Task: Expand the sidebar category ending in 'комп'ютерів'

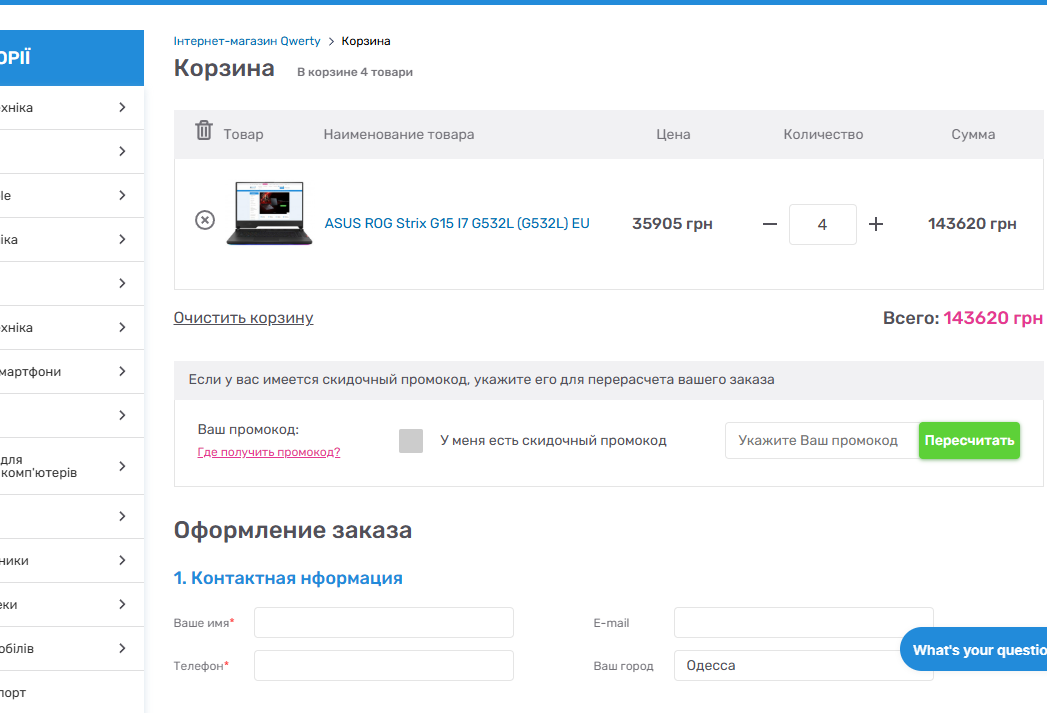Action: tap(122, 466)
